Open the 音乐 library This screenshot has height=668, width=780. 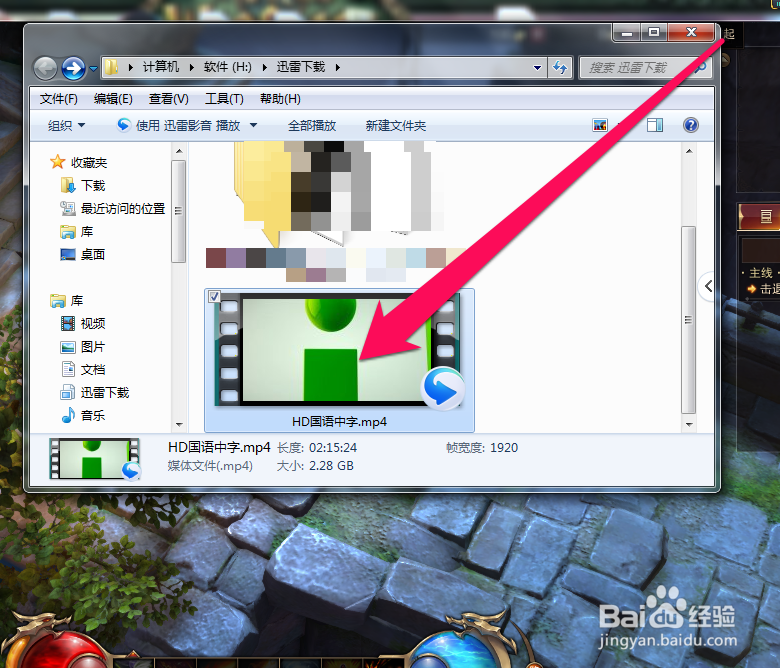pos(83,415)
